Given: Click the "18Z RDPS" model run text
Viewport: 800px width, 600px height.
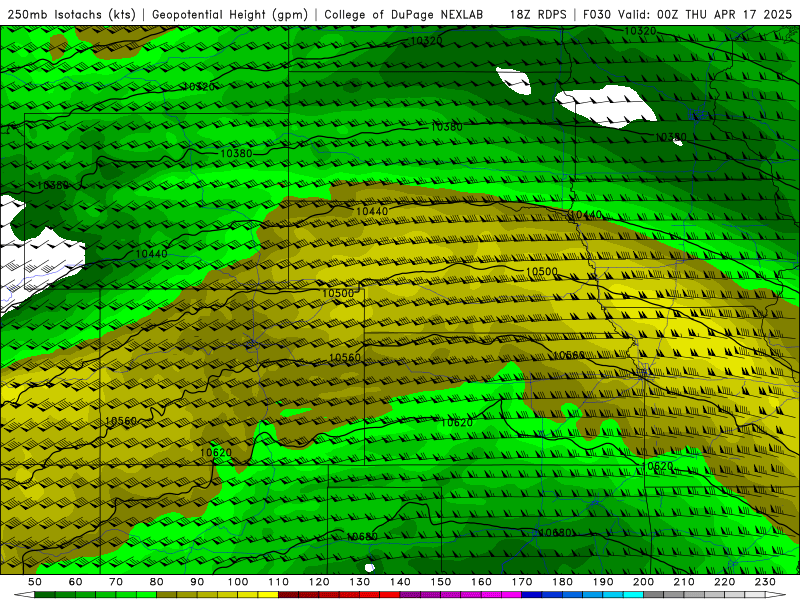Looking at the screenshot, I should (538, 14).
